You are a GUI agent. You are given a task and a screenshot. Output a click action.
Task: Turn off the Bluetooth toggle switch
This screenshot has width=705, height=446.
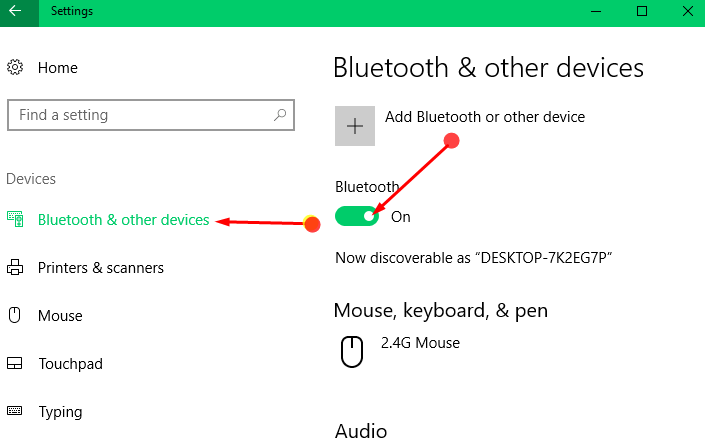pyautogui.click(x=357, y=216)
